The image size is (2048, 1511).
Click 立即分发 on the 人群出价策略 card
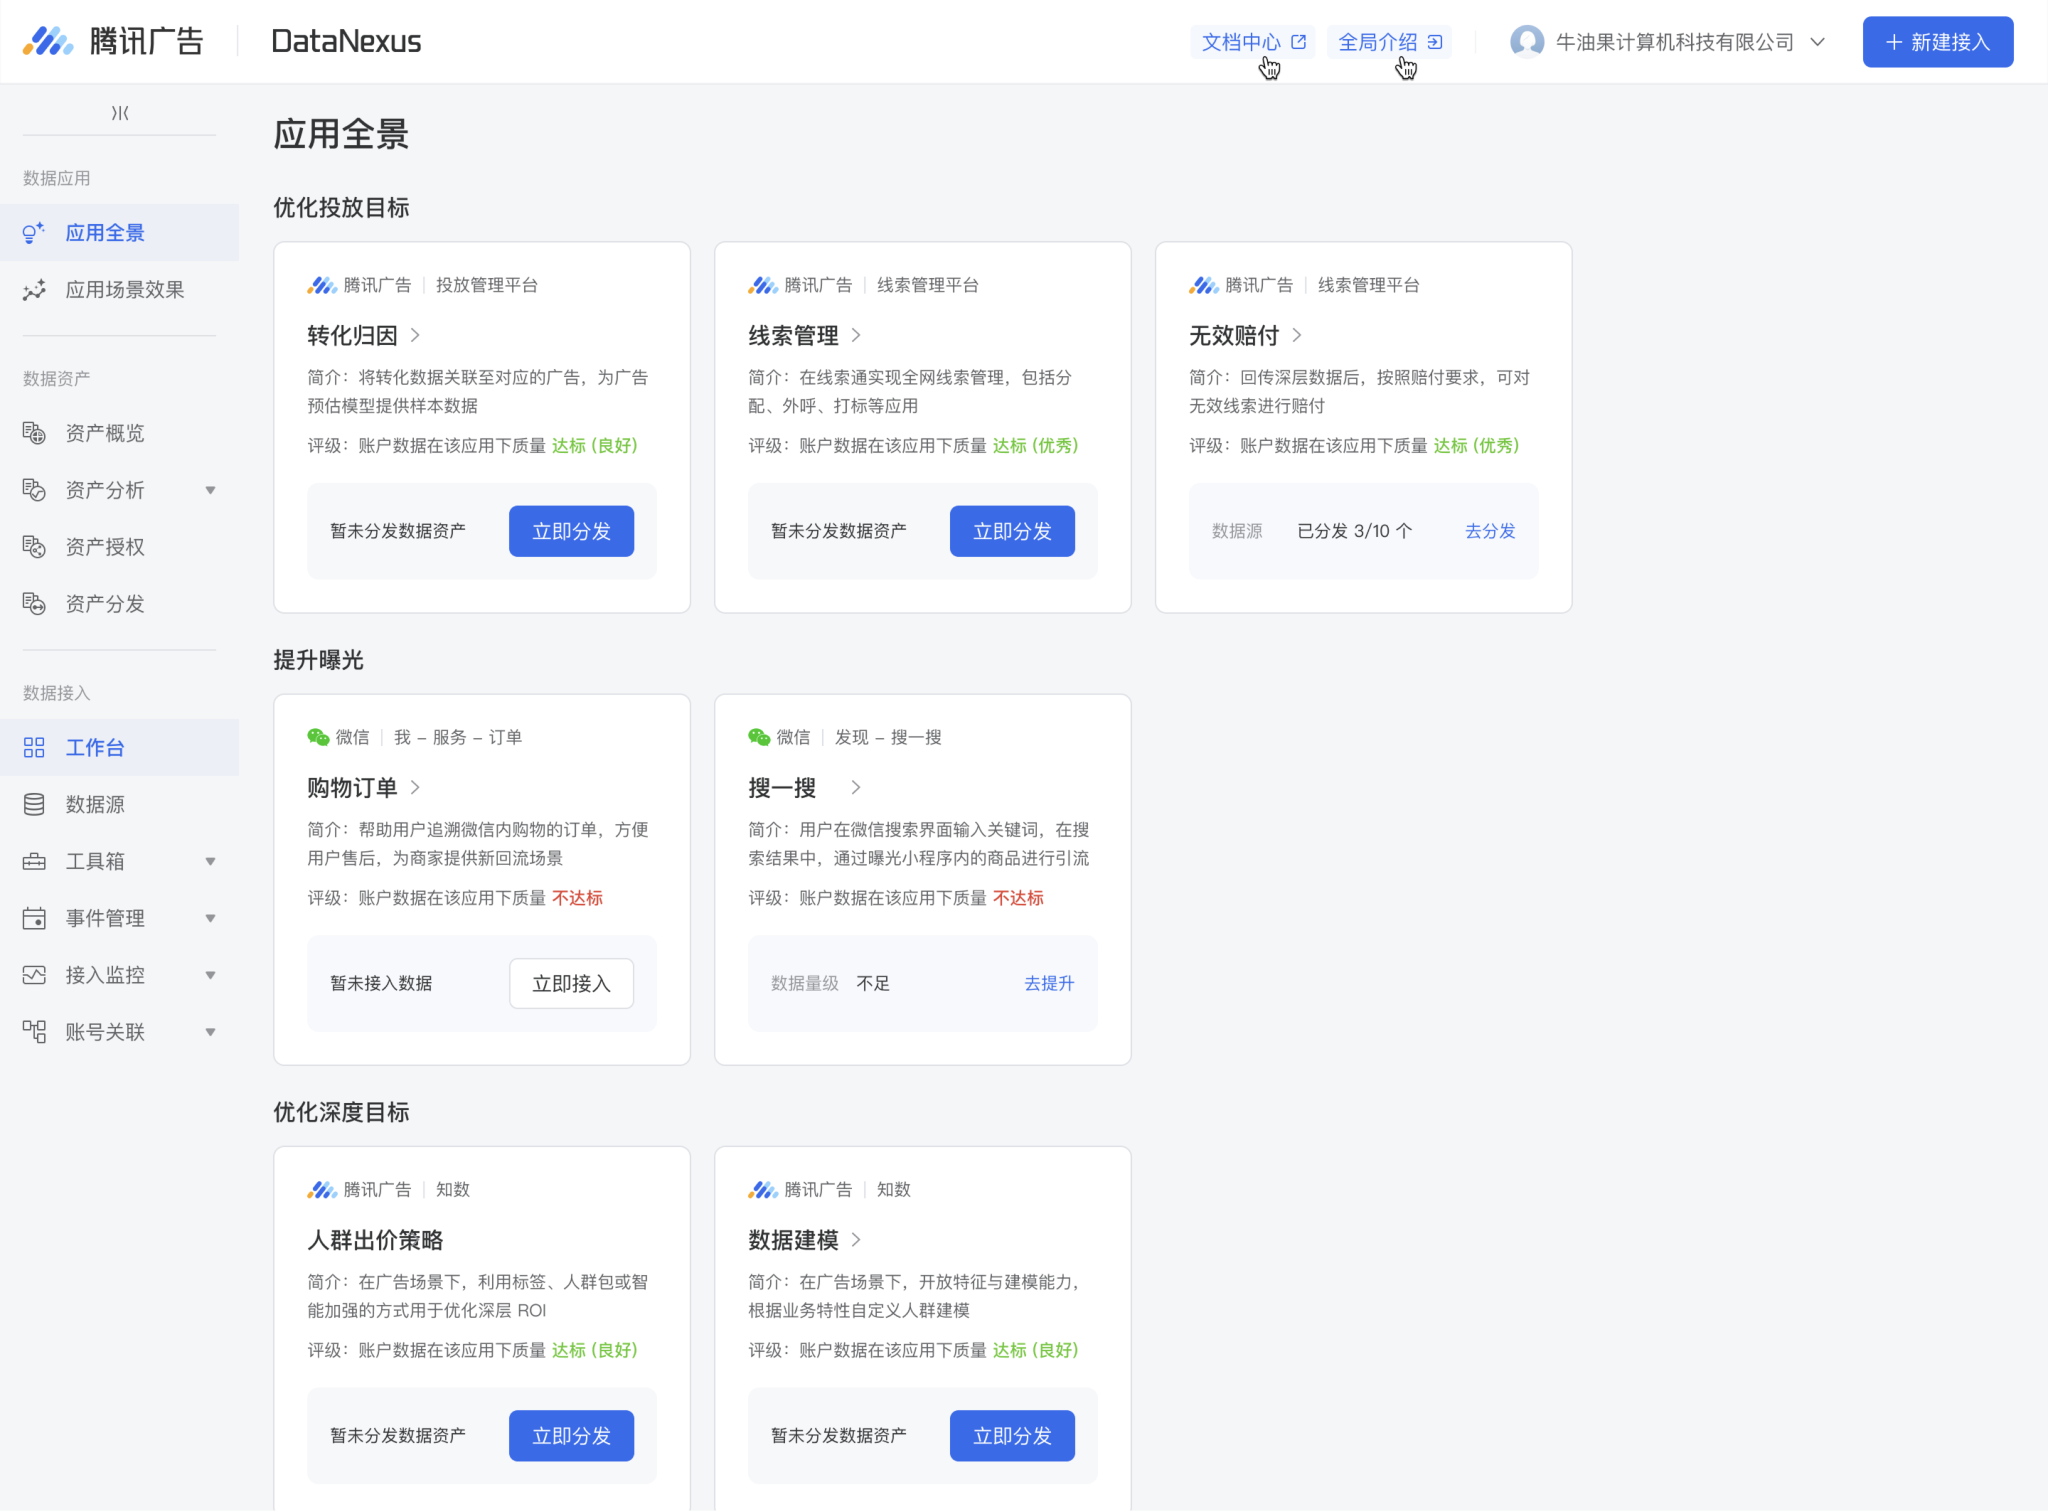(572, 1435)
